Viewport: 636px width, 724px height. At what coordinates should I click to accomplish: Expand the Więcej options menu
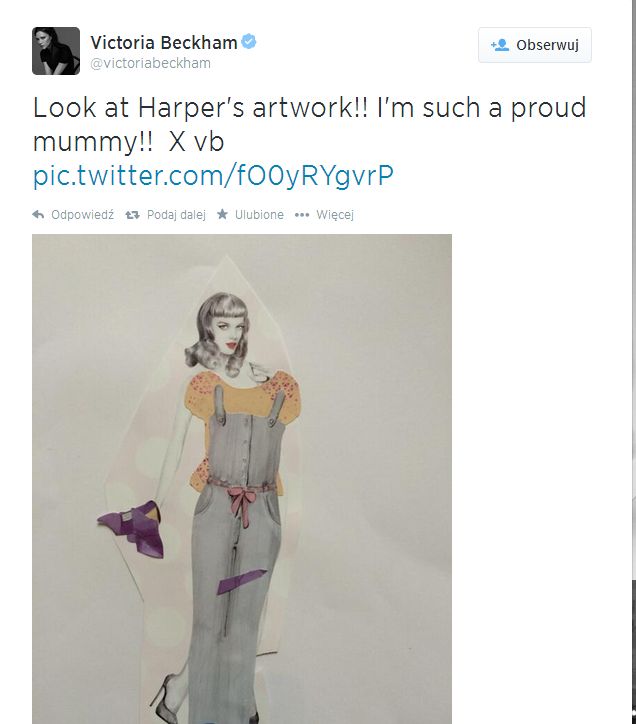coord(334,214)
